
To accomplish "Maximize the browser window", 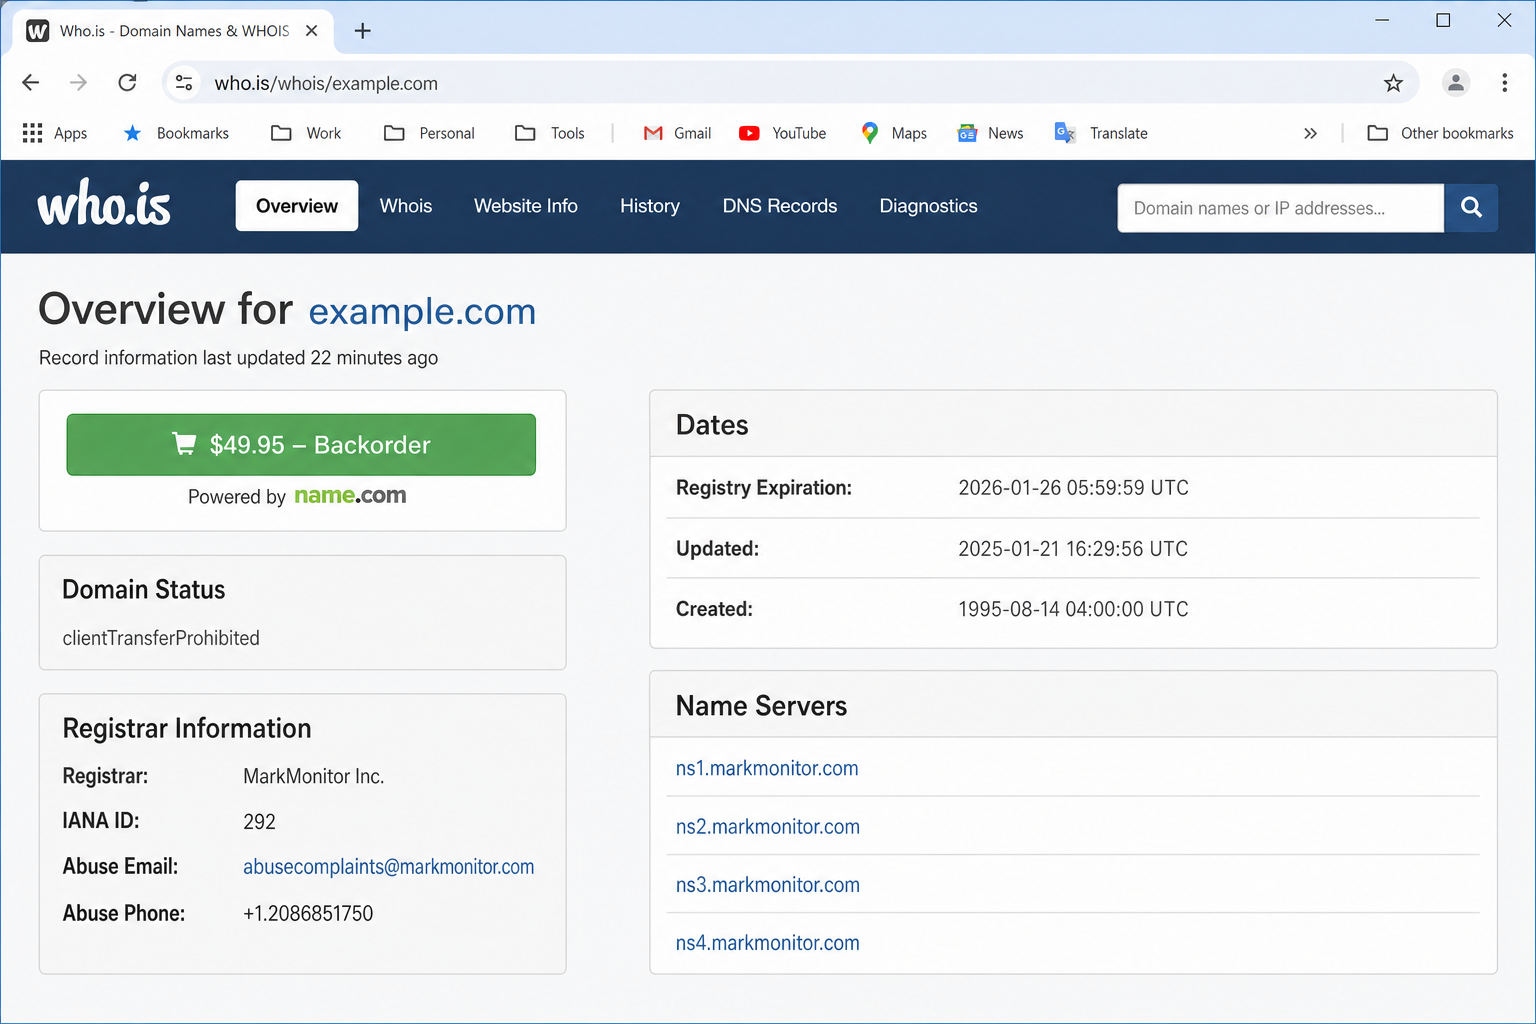I will click(1443, 20).
